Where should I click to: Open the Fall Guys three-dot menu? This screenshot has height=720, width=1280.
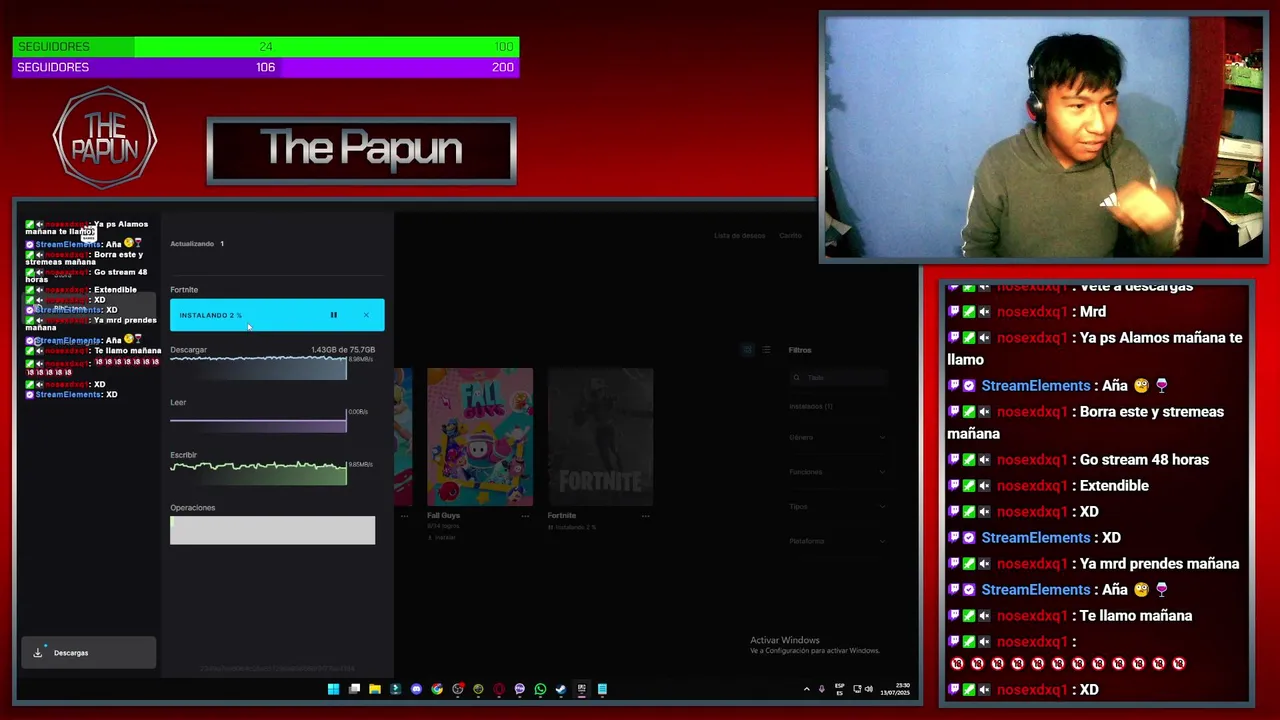pos(525,516)
